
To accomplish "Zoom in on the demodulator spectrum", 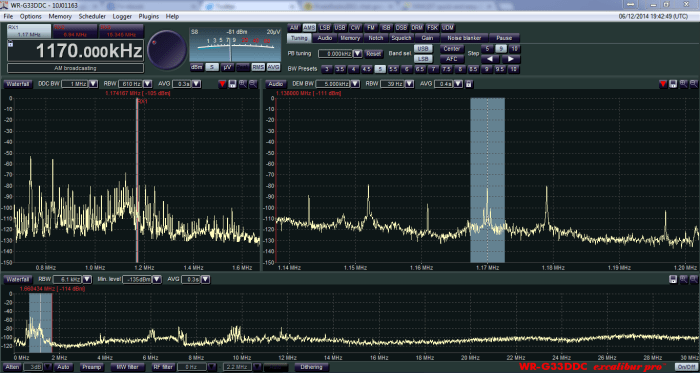I will (683, 84).
